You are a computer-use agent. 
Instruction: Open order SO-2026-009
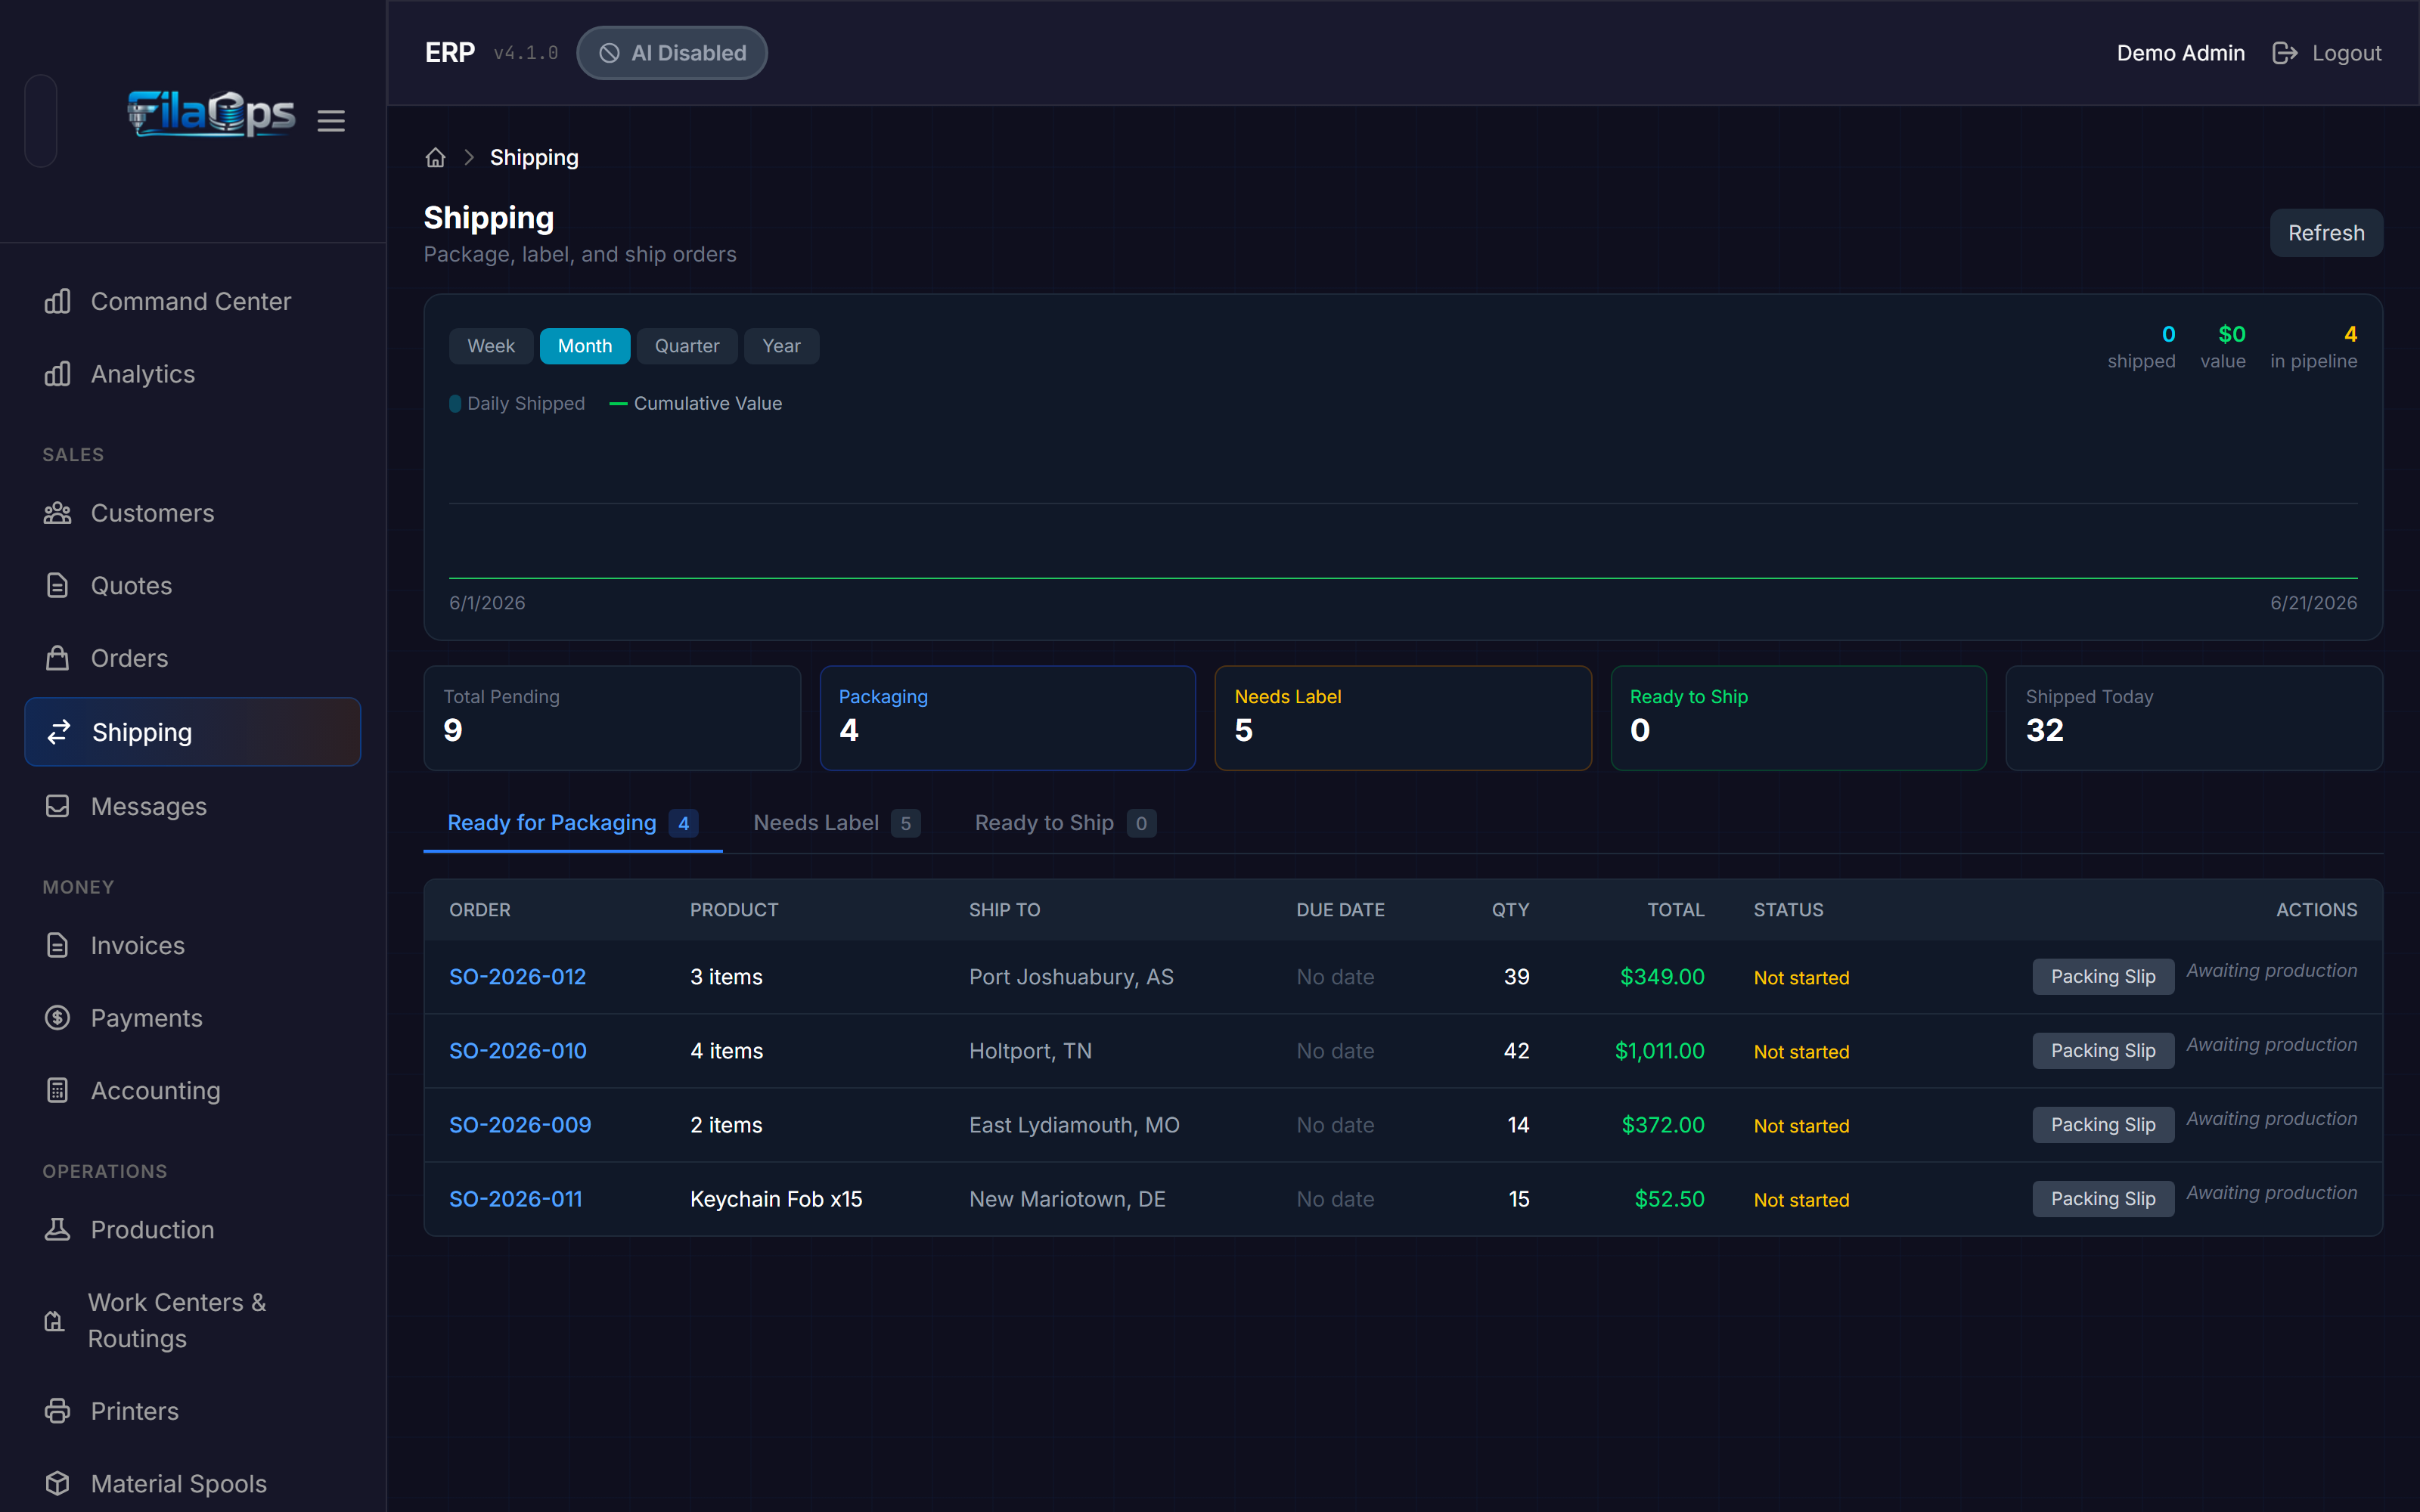click(520, 1125)
